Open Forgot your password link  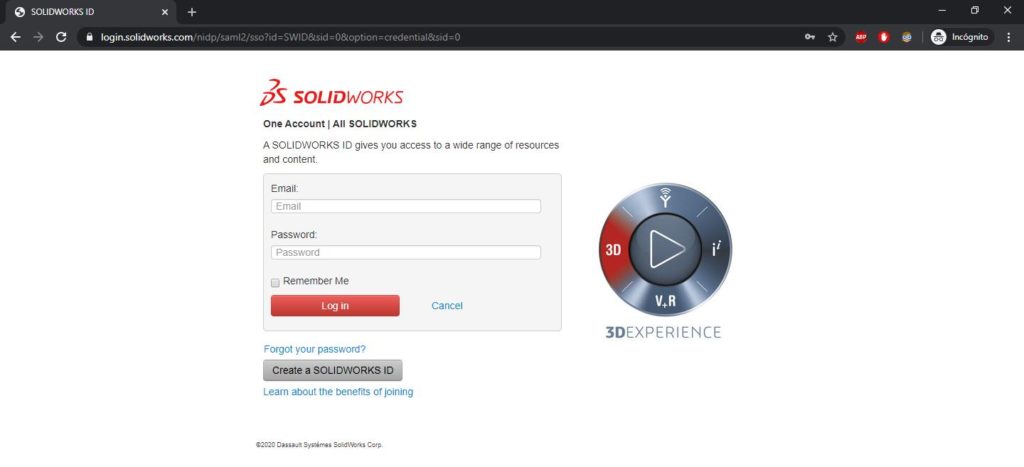(315, 349)
